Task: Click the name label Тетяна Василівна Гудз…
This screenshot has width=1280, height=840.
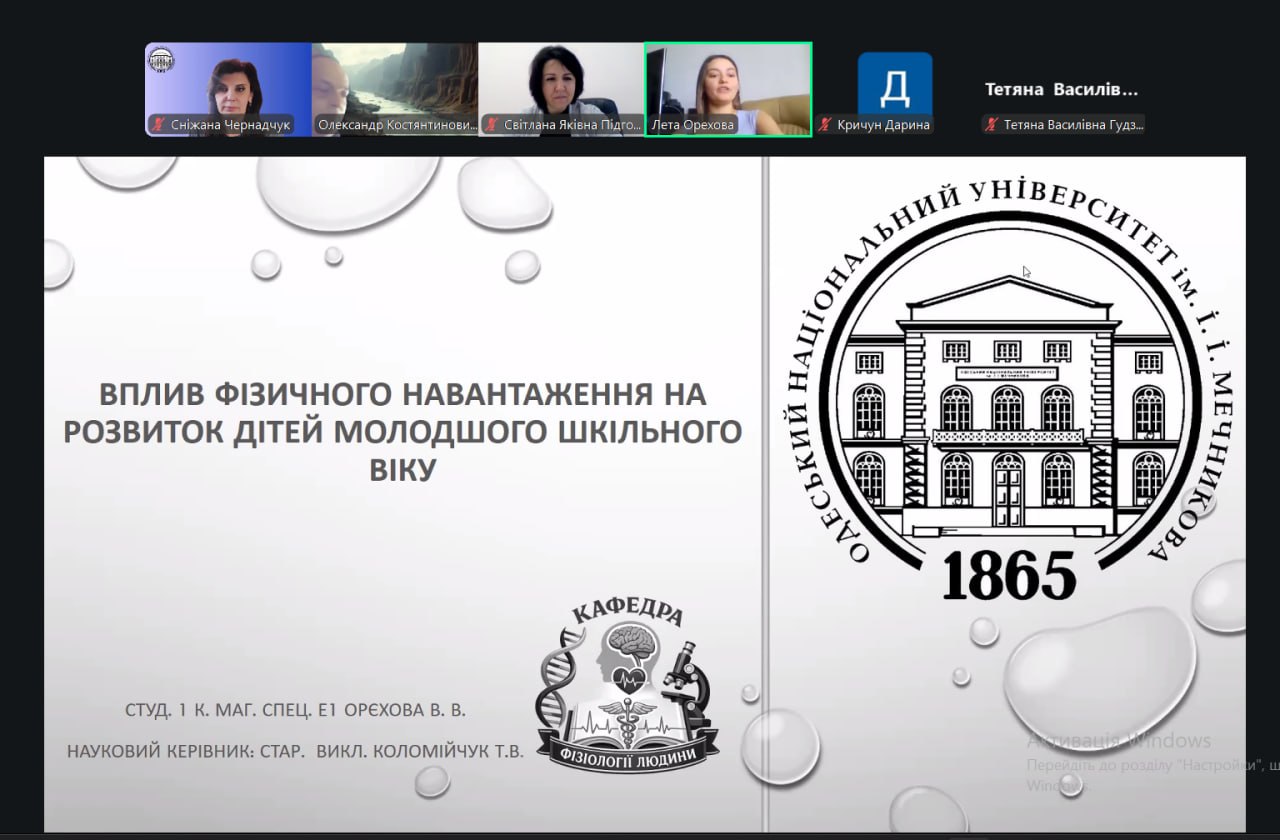Action: click(1072, 125)
